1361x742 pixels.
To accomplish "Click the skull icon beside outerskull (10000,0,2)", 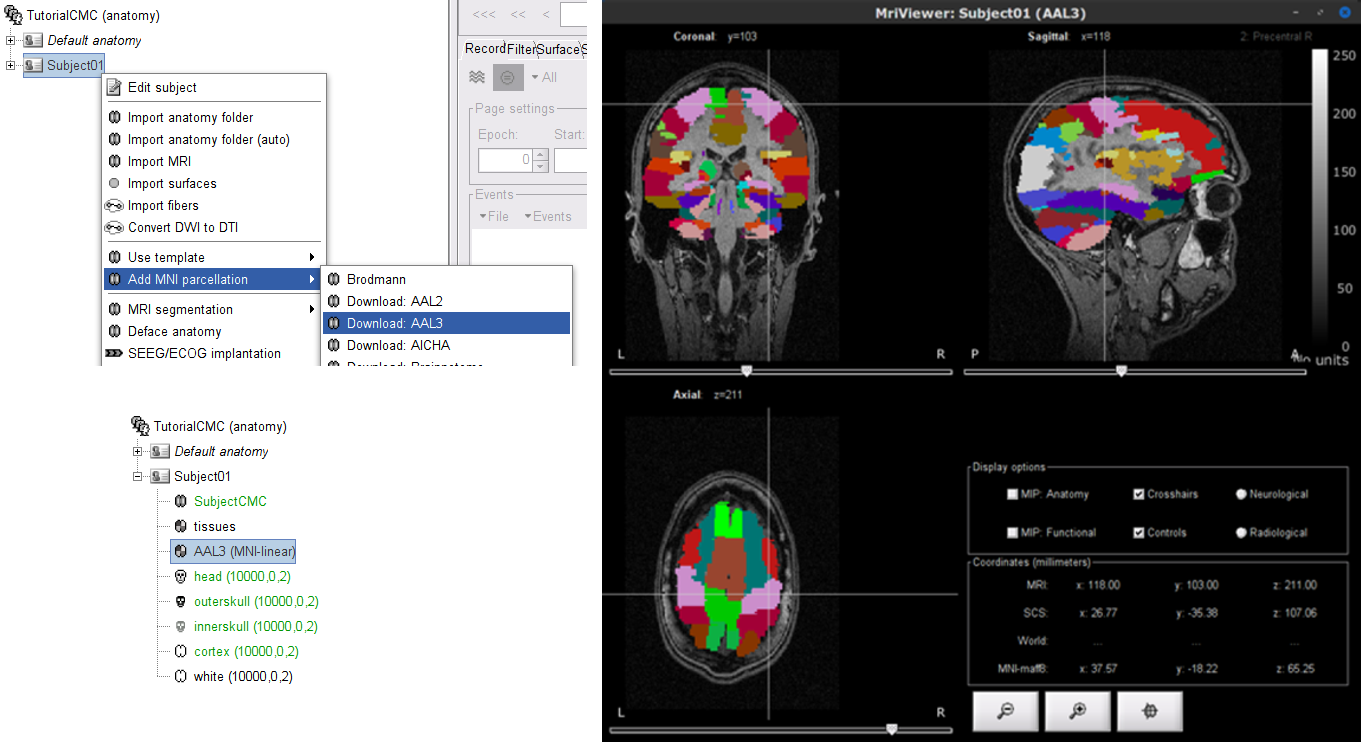I will point(180,601).
